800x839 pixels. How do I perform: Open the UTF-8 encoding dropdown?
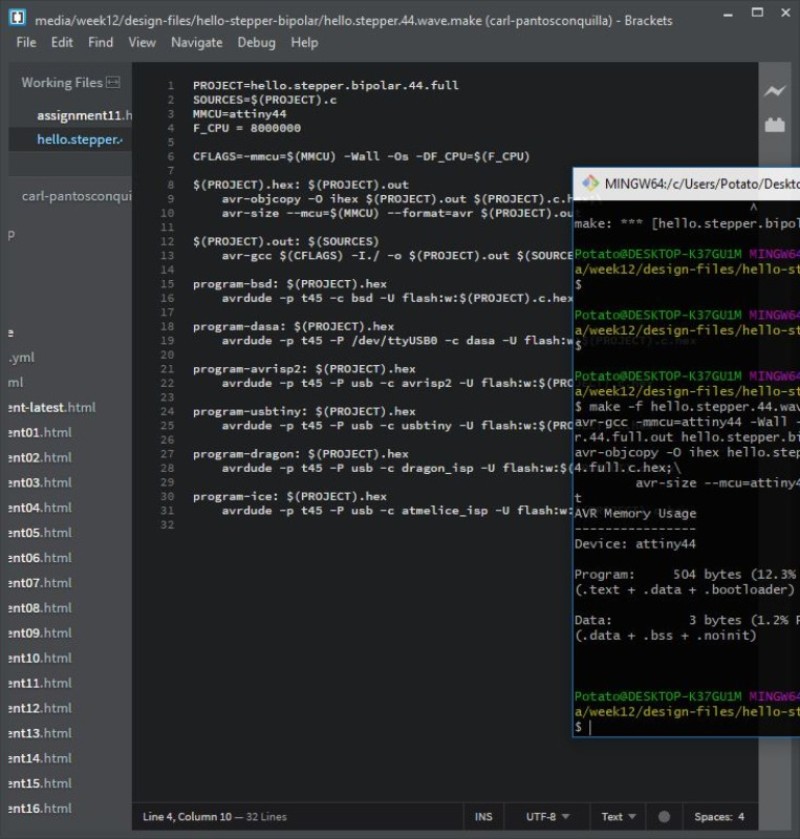click(547, 817)
